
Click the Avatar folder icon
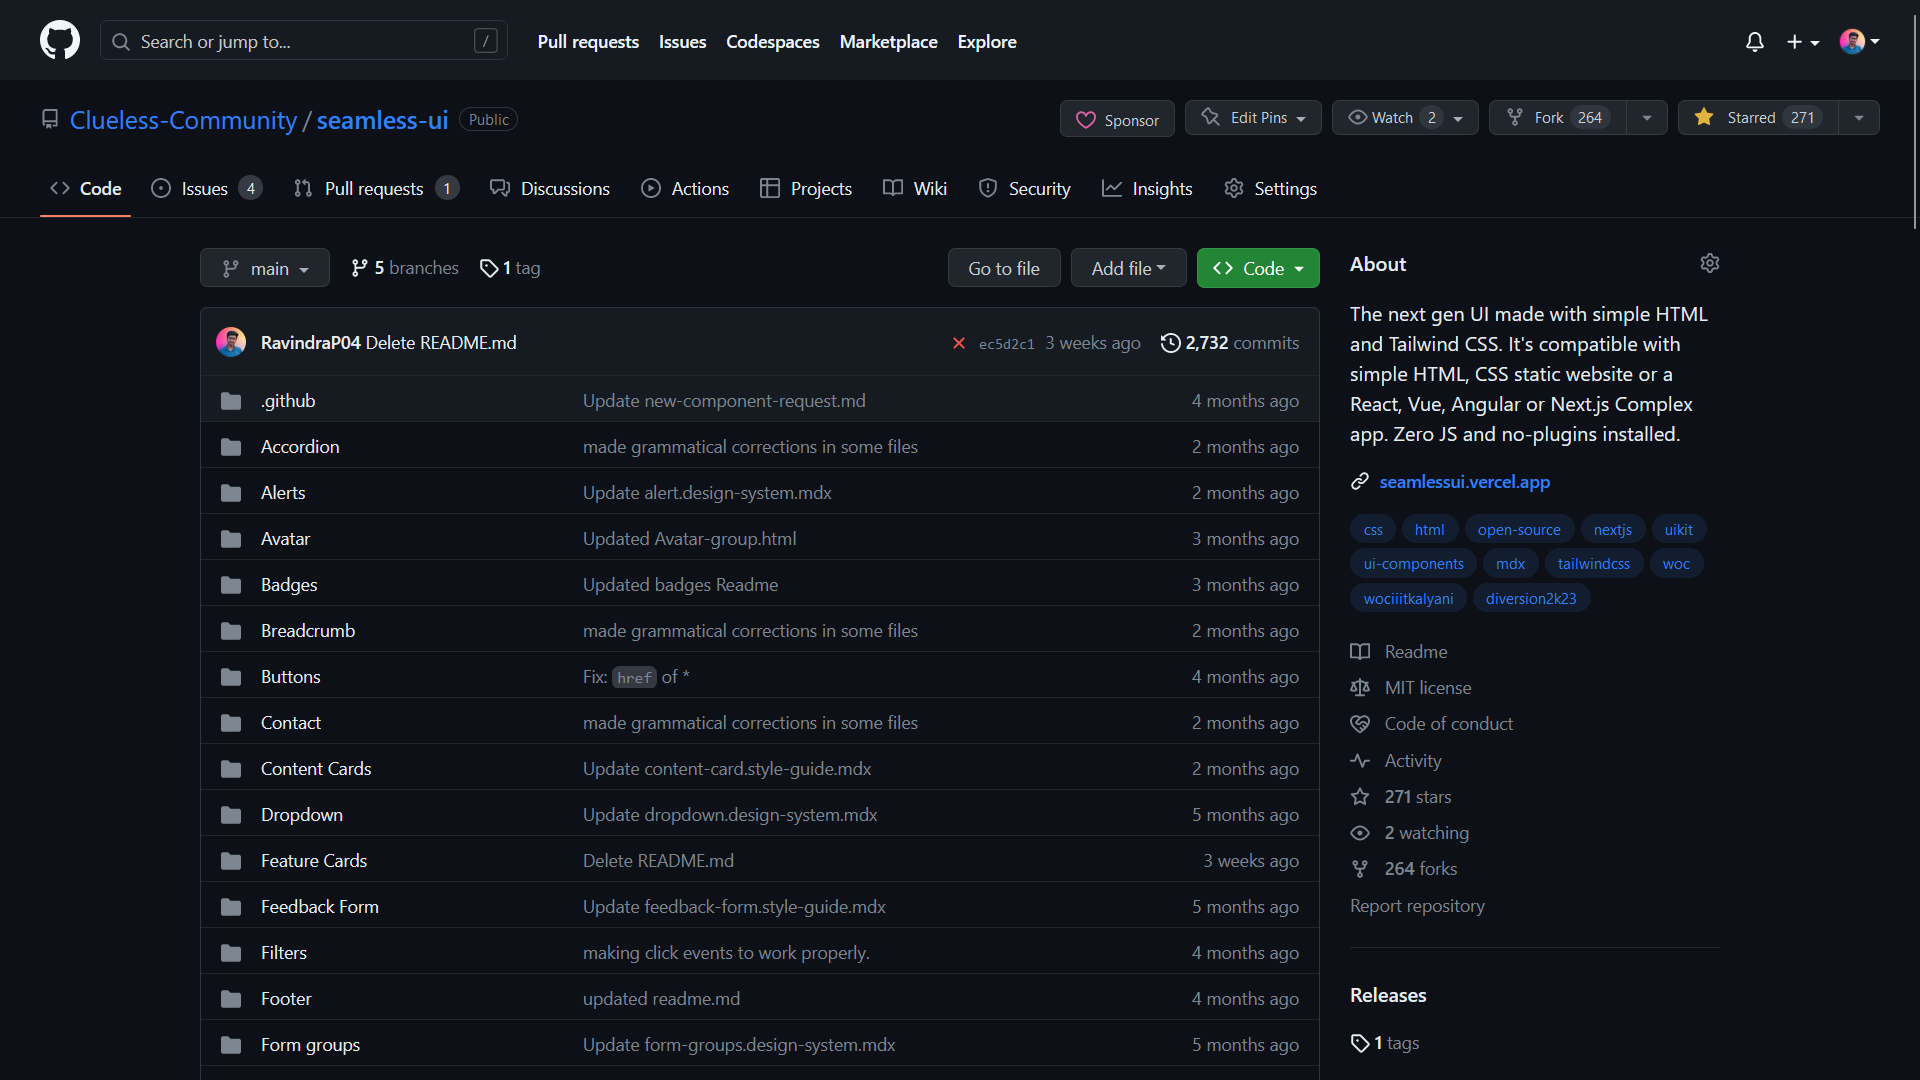(231, 539)
